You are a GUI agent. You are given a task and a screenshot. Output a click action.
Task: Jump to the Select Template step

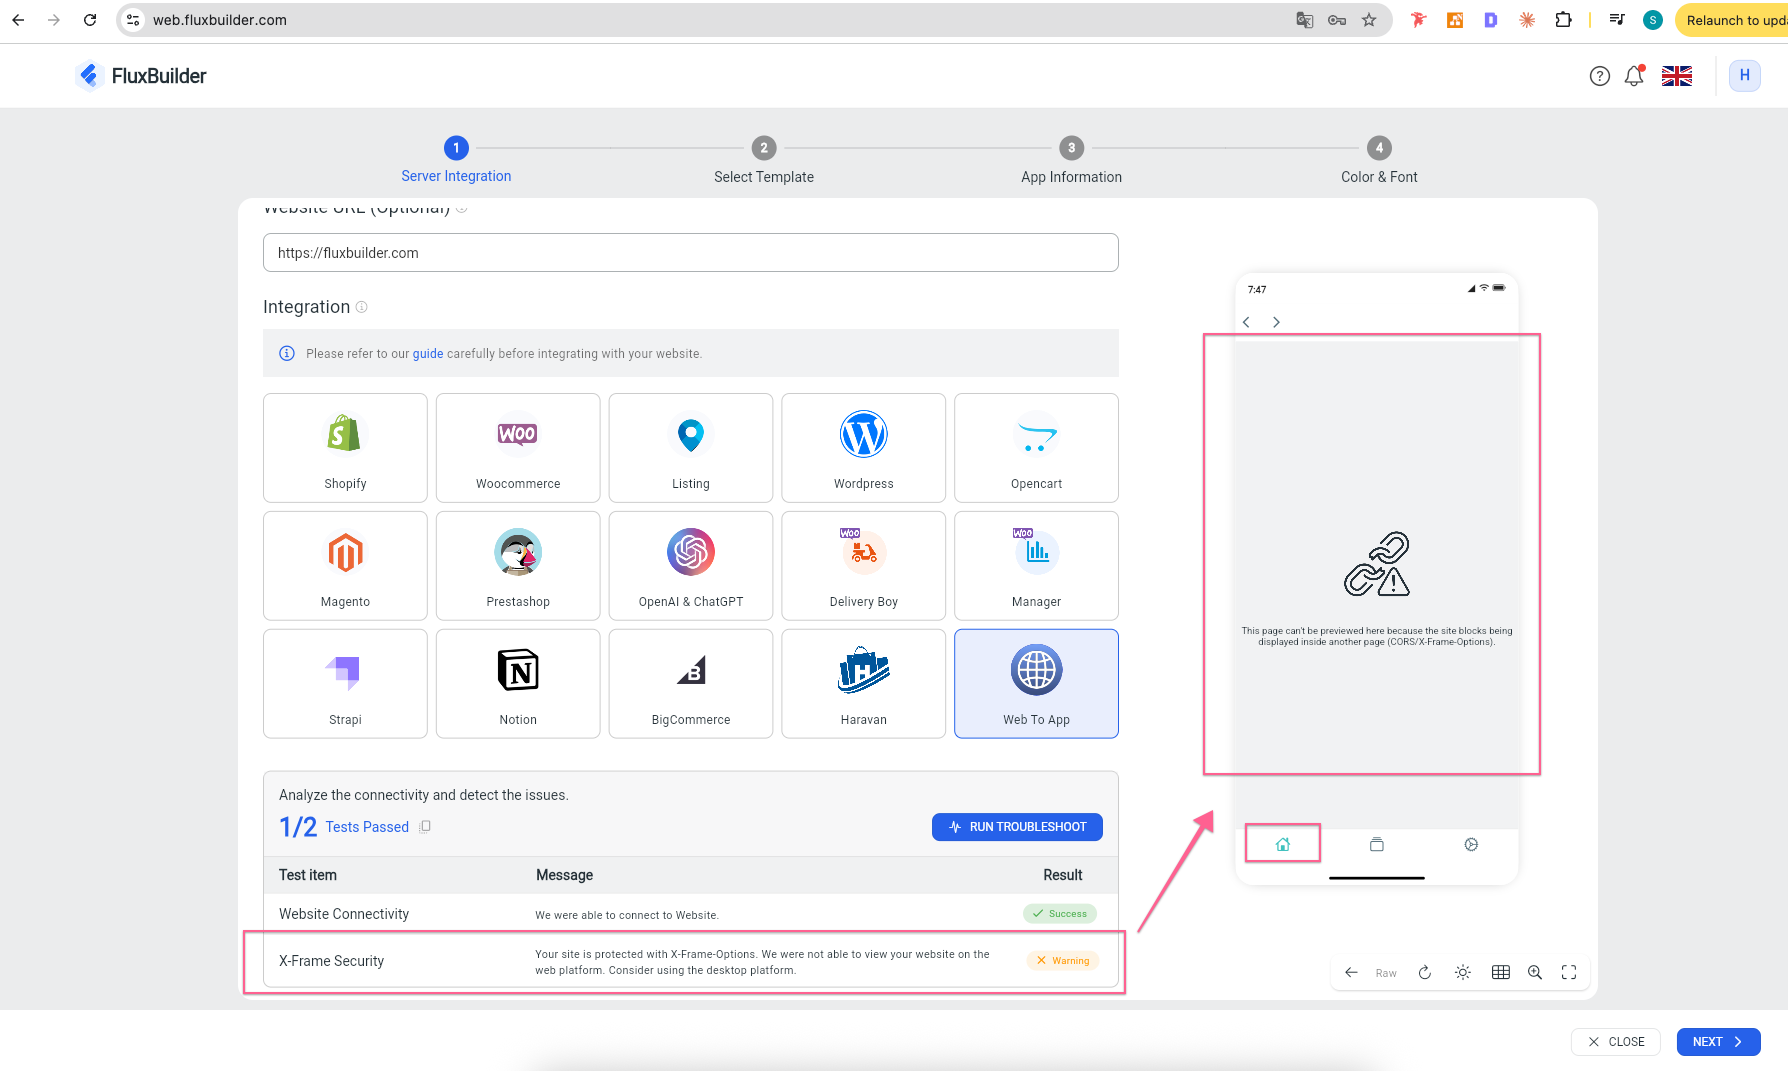point(764,160)
